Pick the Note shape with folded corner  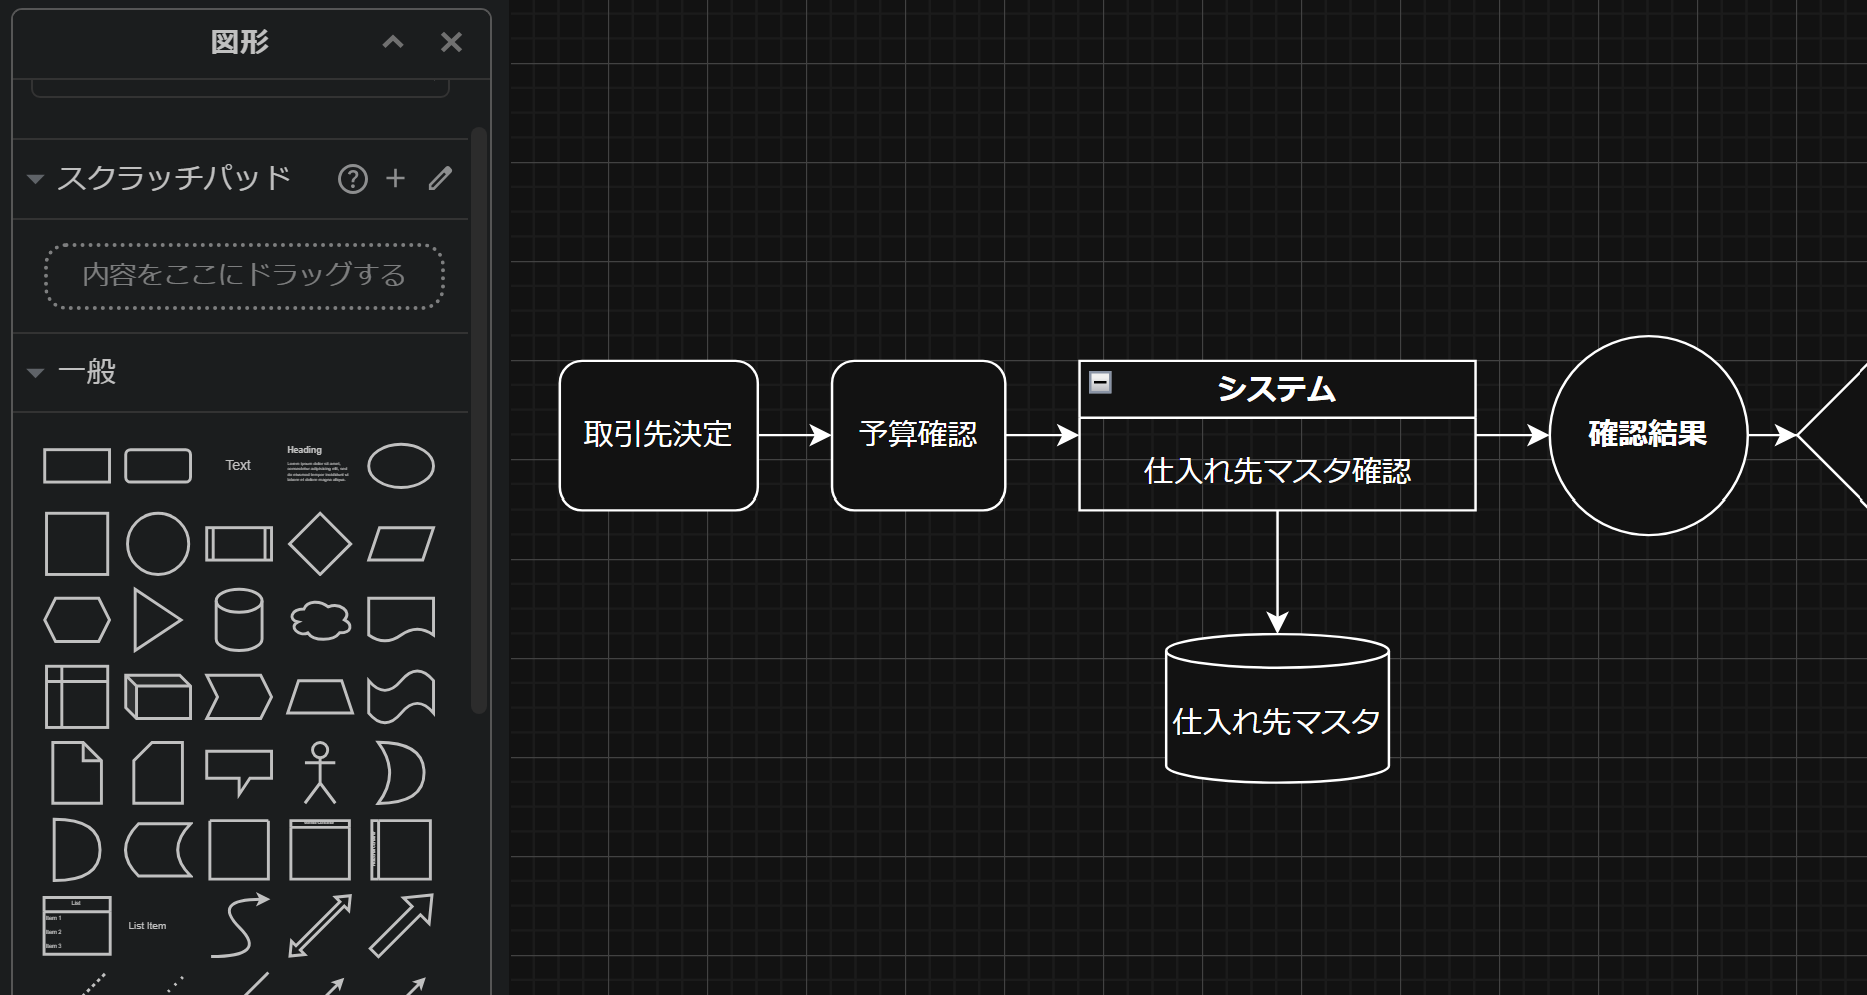(x=77, y=773)
